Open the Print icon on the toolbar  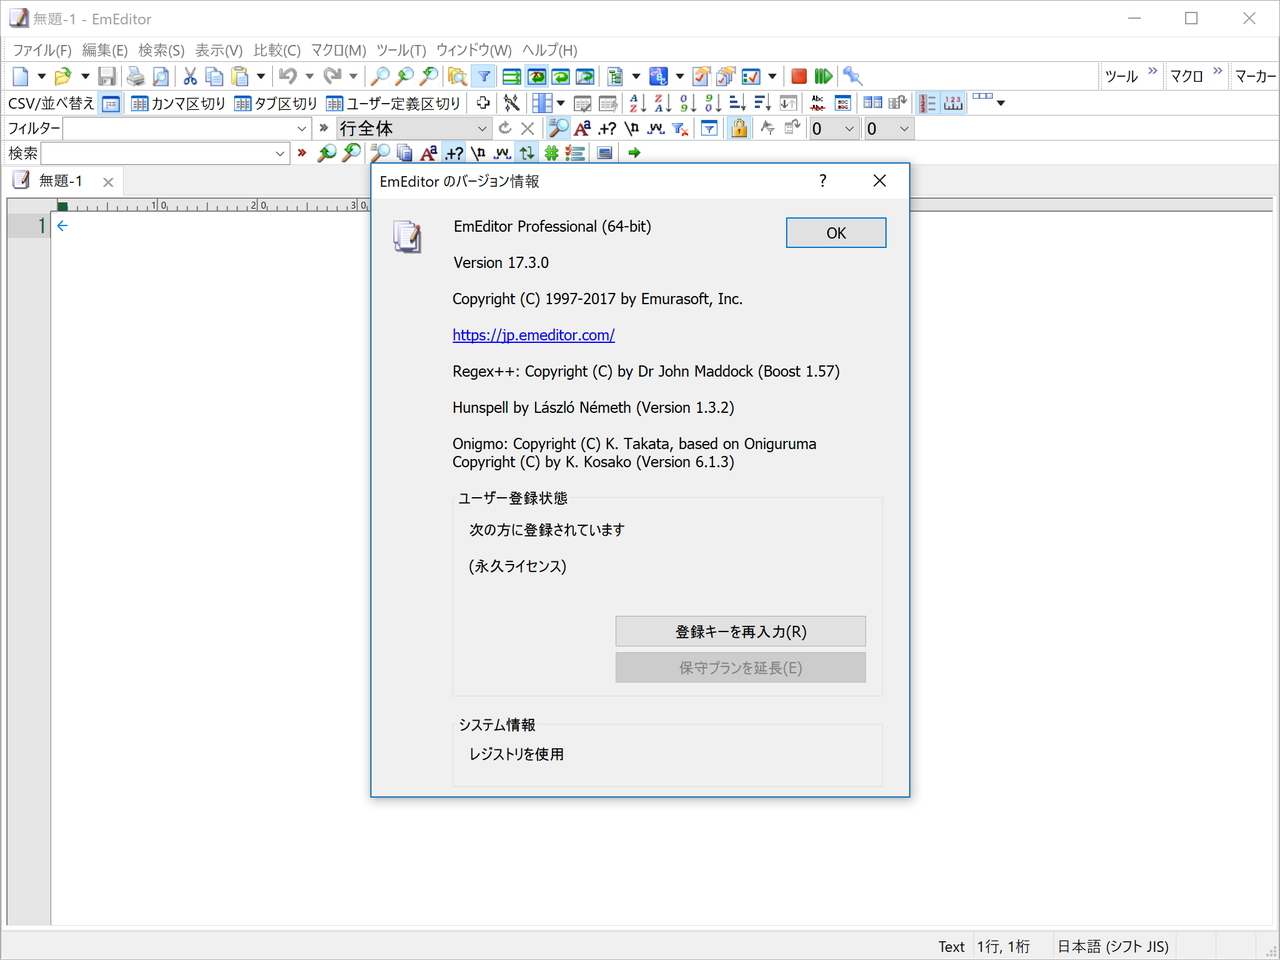(x=134, y=75)
